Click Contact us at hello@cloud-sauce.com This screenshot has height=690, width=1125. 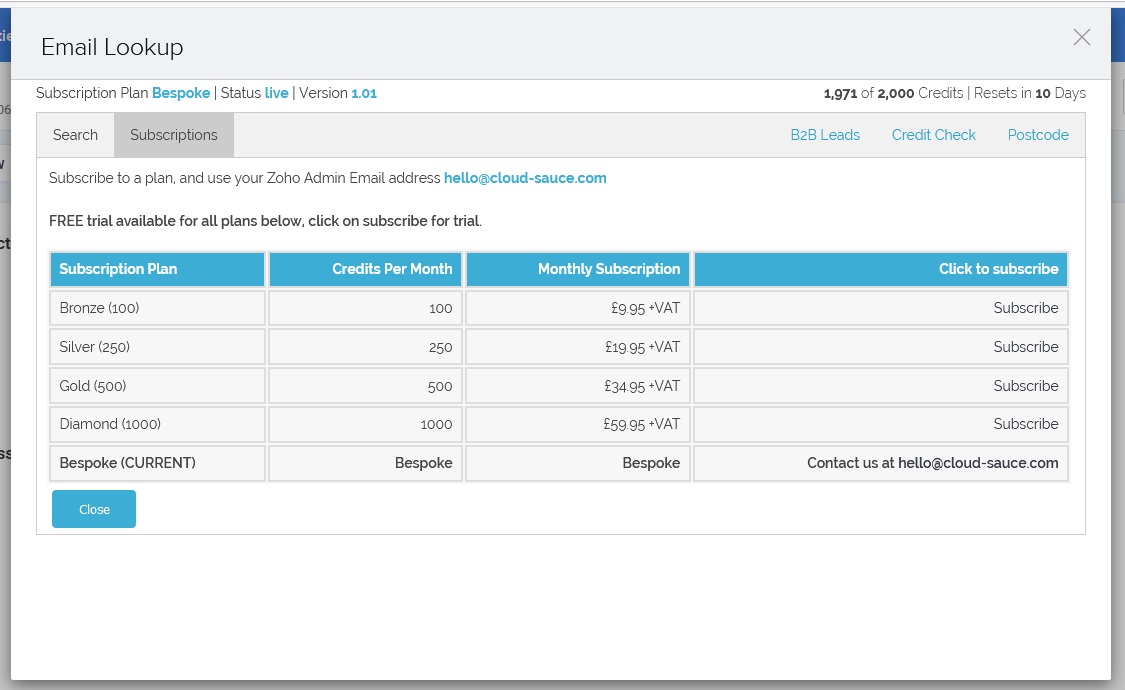(933, 463)
